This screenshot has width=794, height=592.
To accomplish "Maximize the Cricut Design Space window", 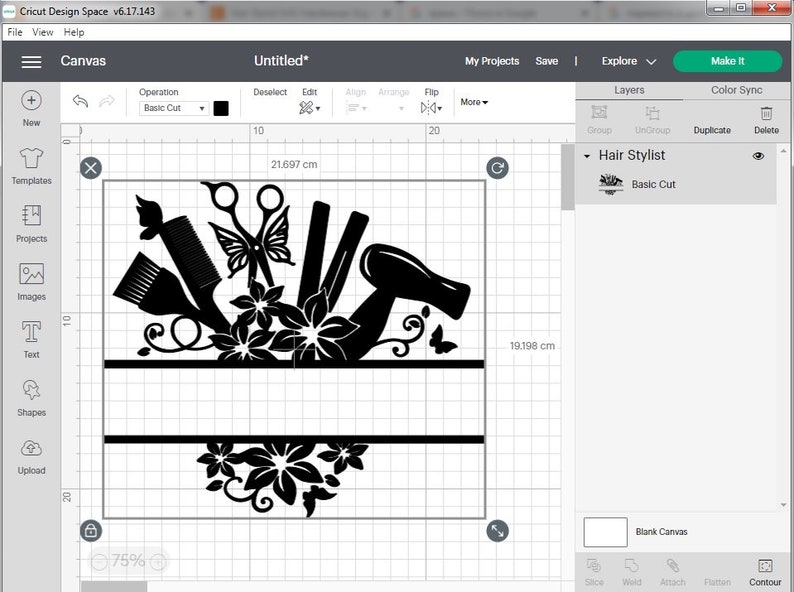I will pyautogui.click(x=741, y=8).
